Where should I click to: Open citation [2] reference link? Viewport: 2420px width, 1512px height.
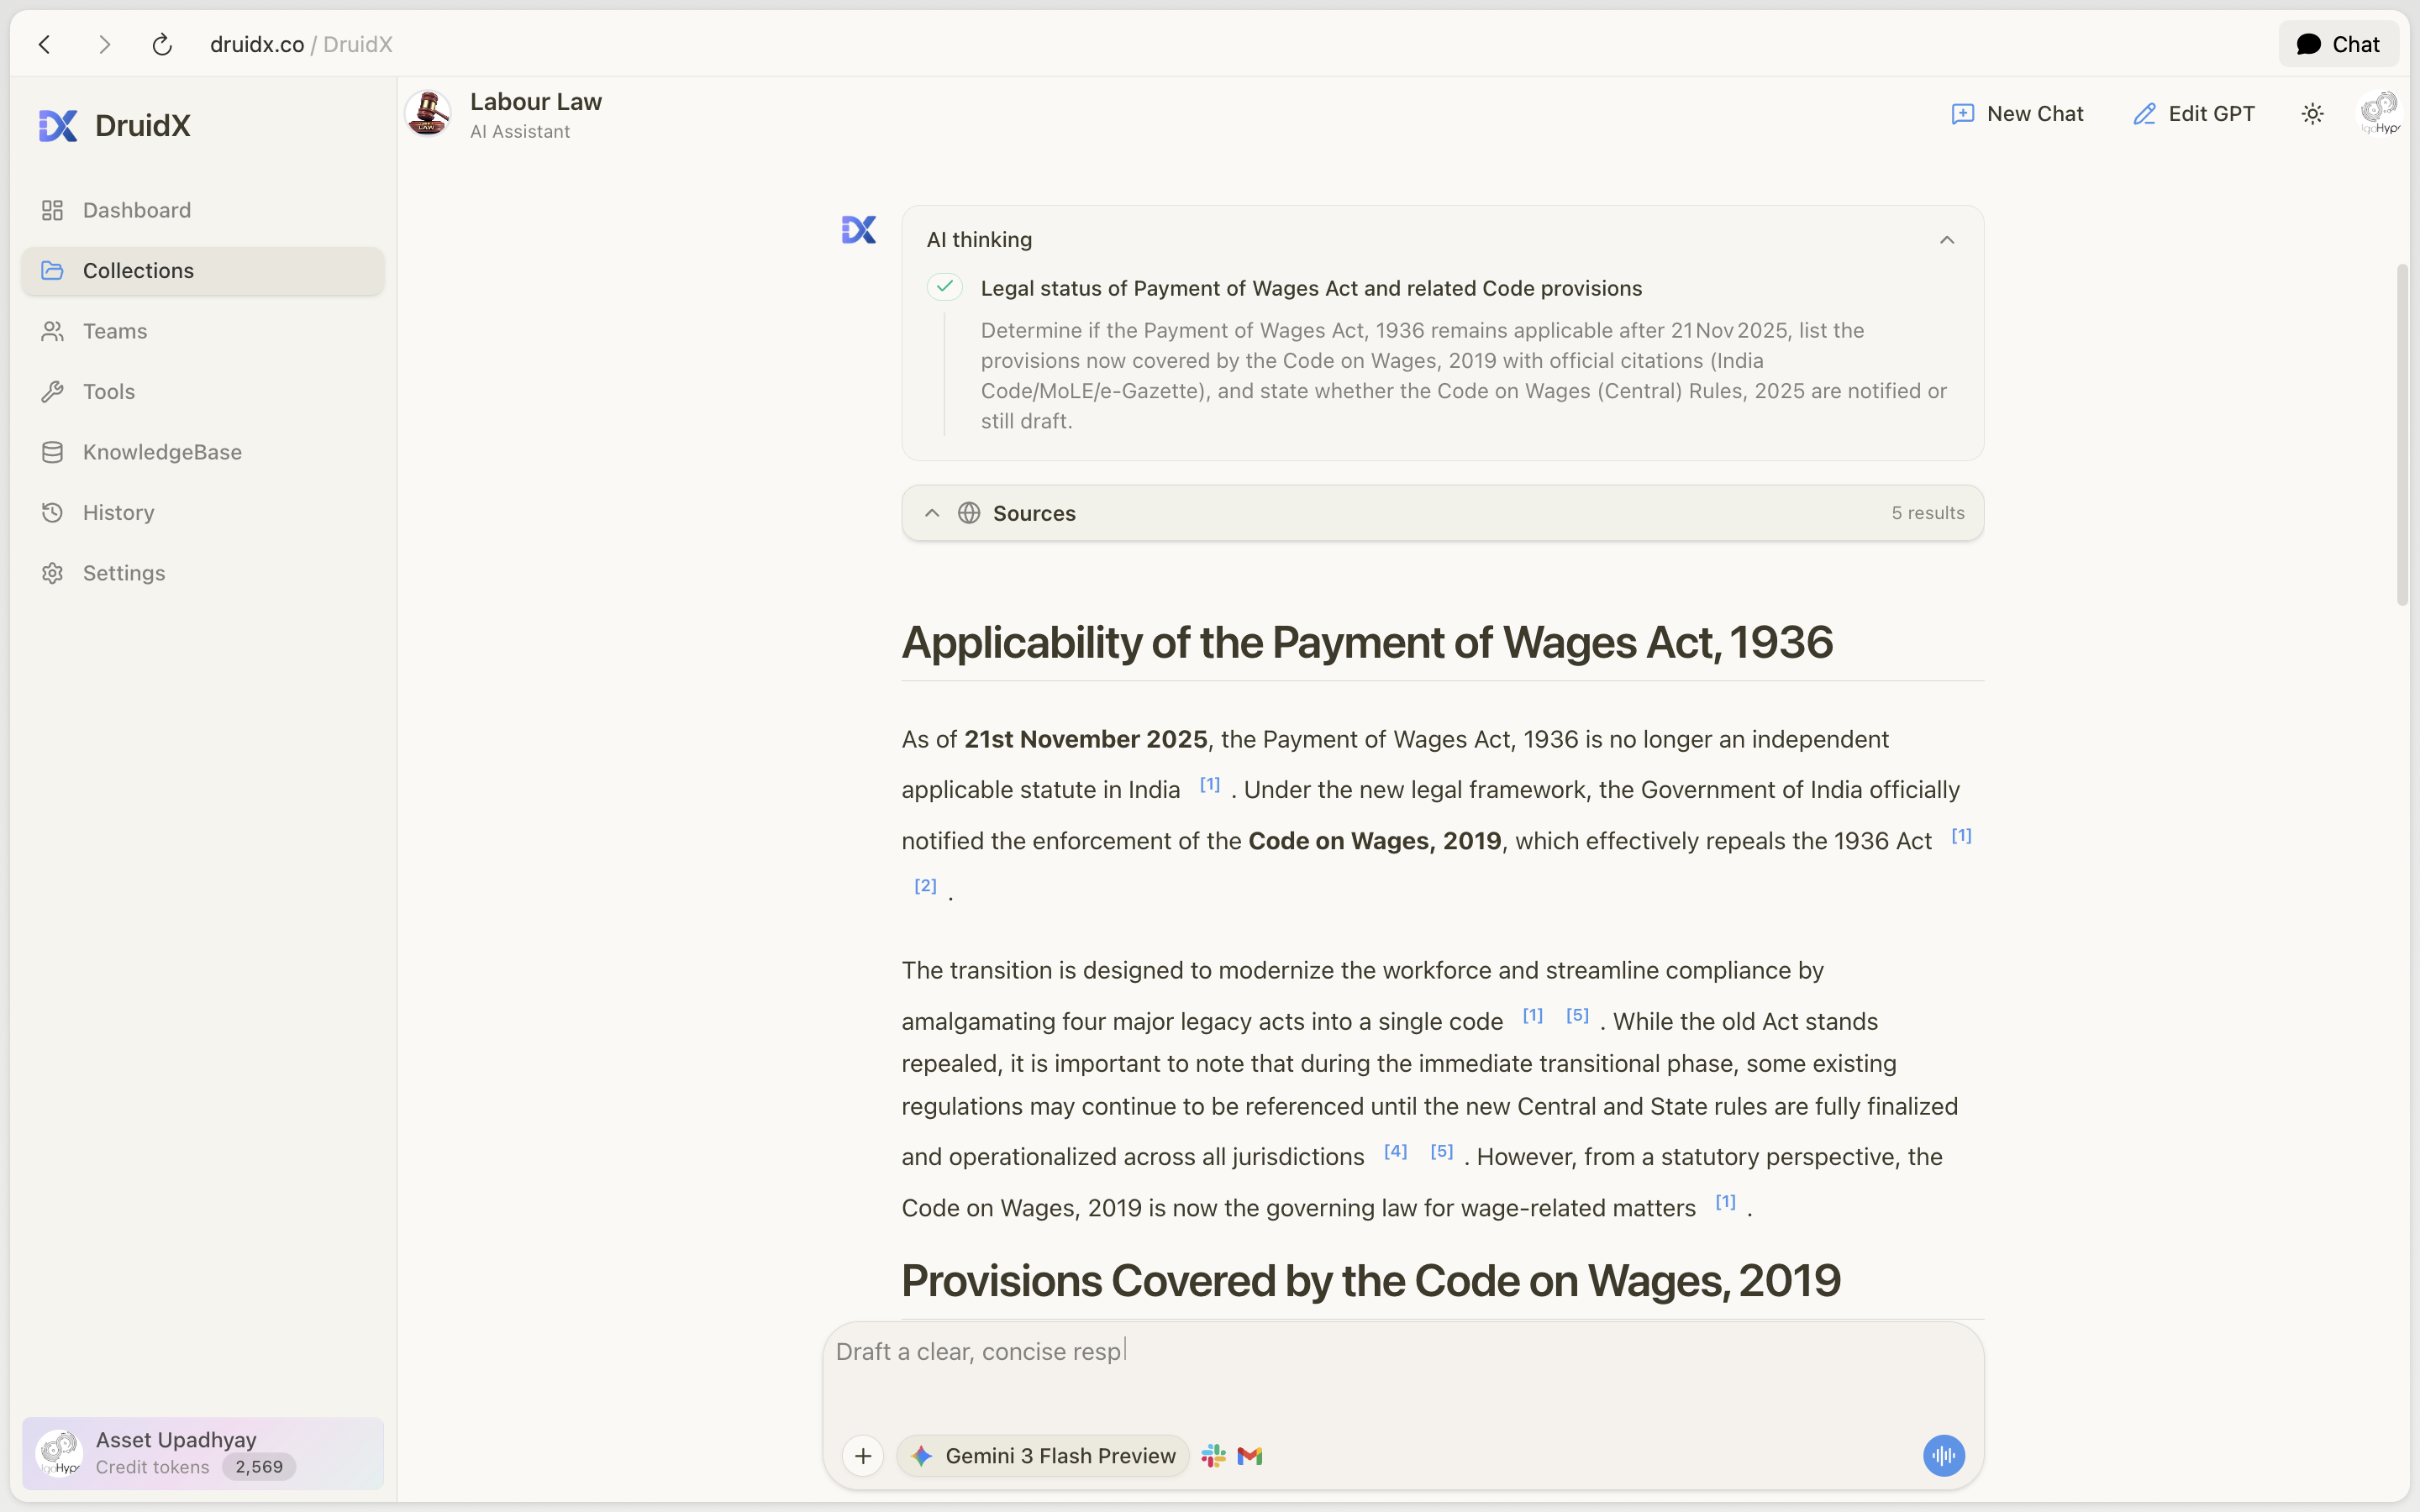point(925,886)
